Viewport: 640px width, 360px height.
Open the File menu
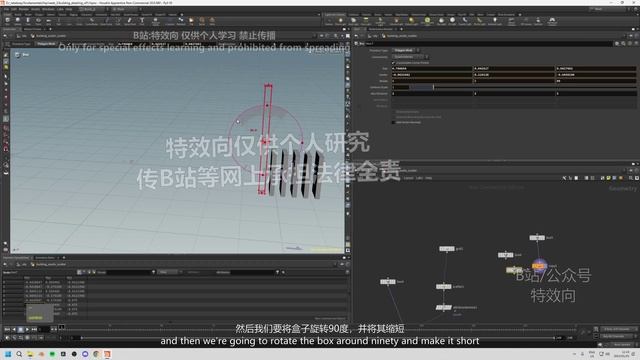tap(7, 9)
